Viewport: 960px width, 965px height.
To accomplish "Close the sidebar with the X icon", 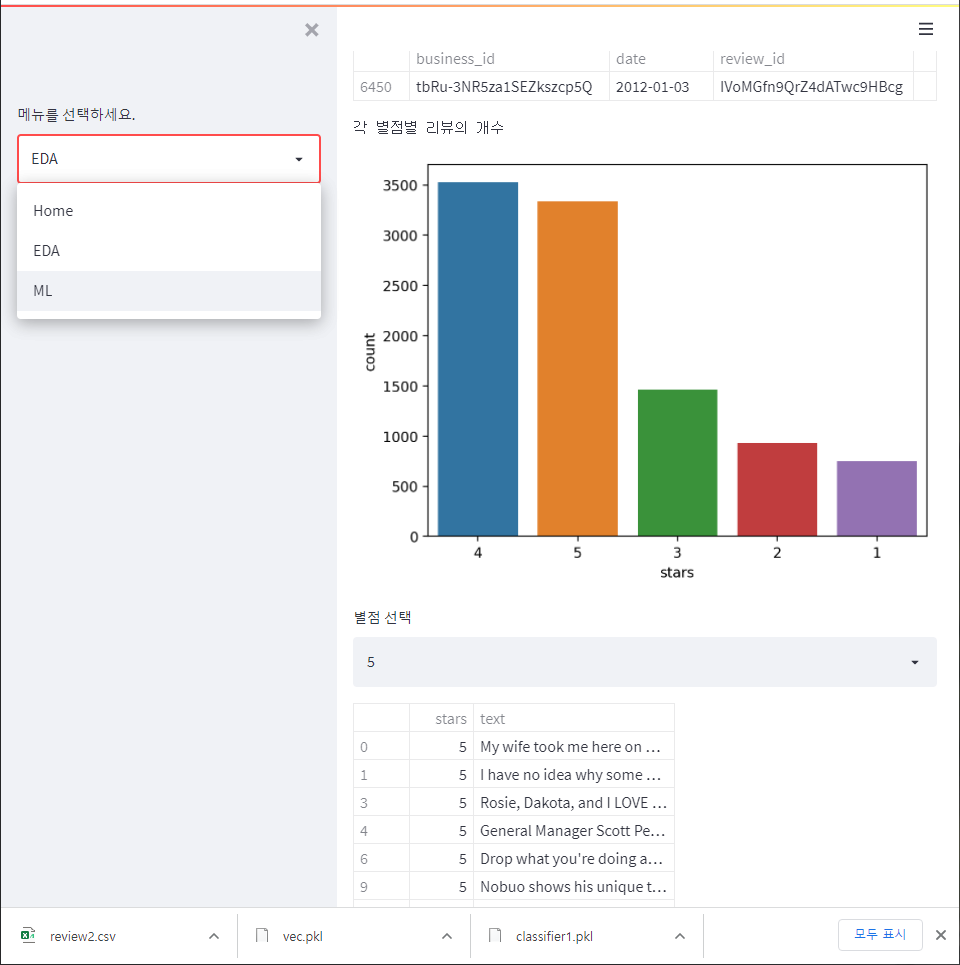I will click(x=311, y=30).
